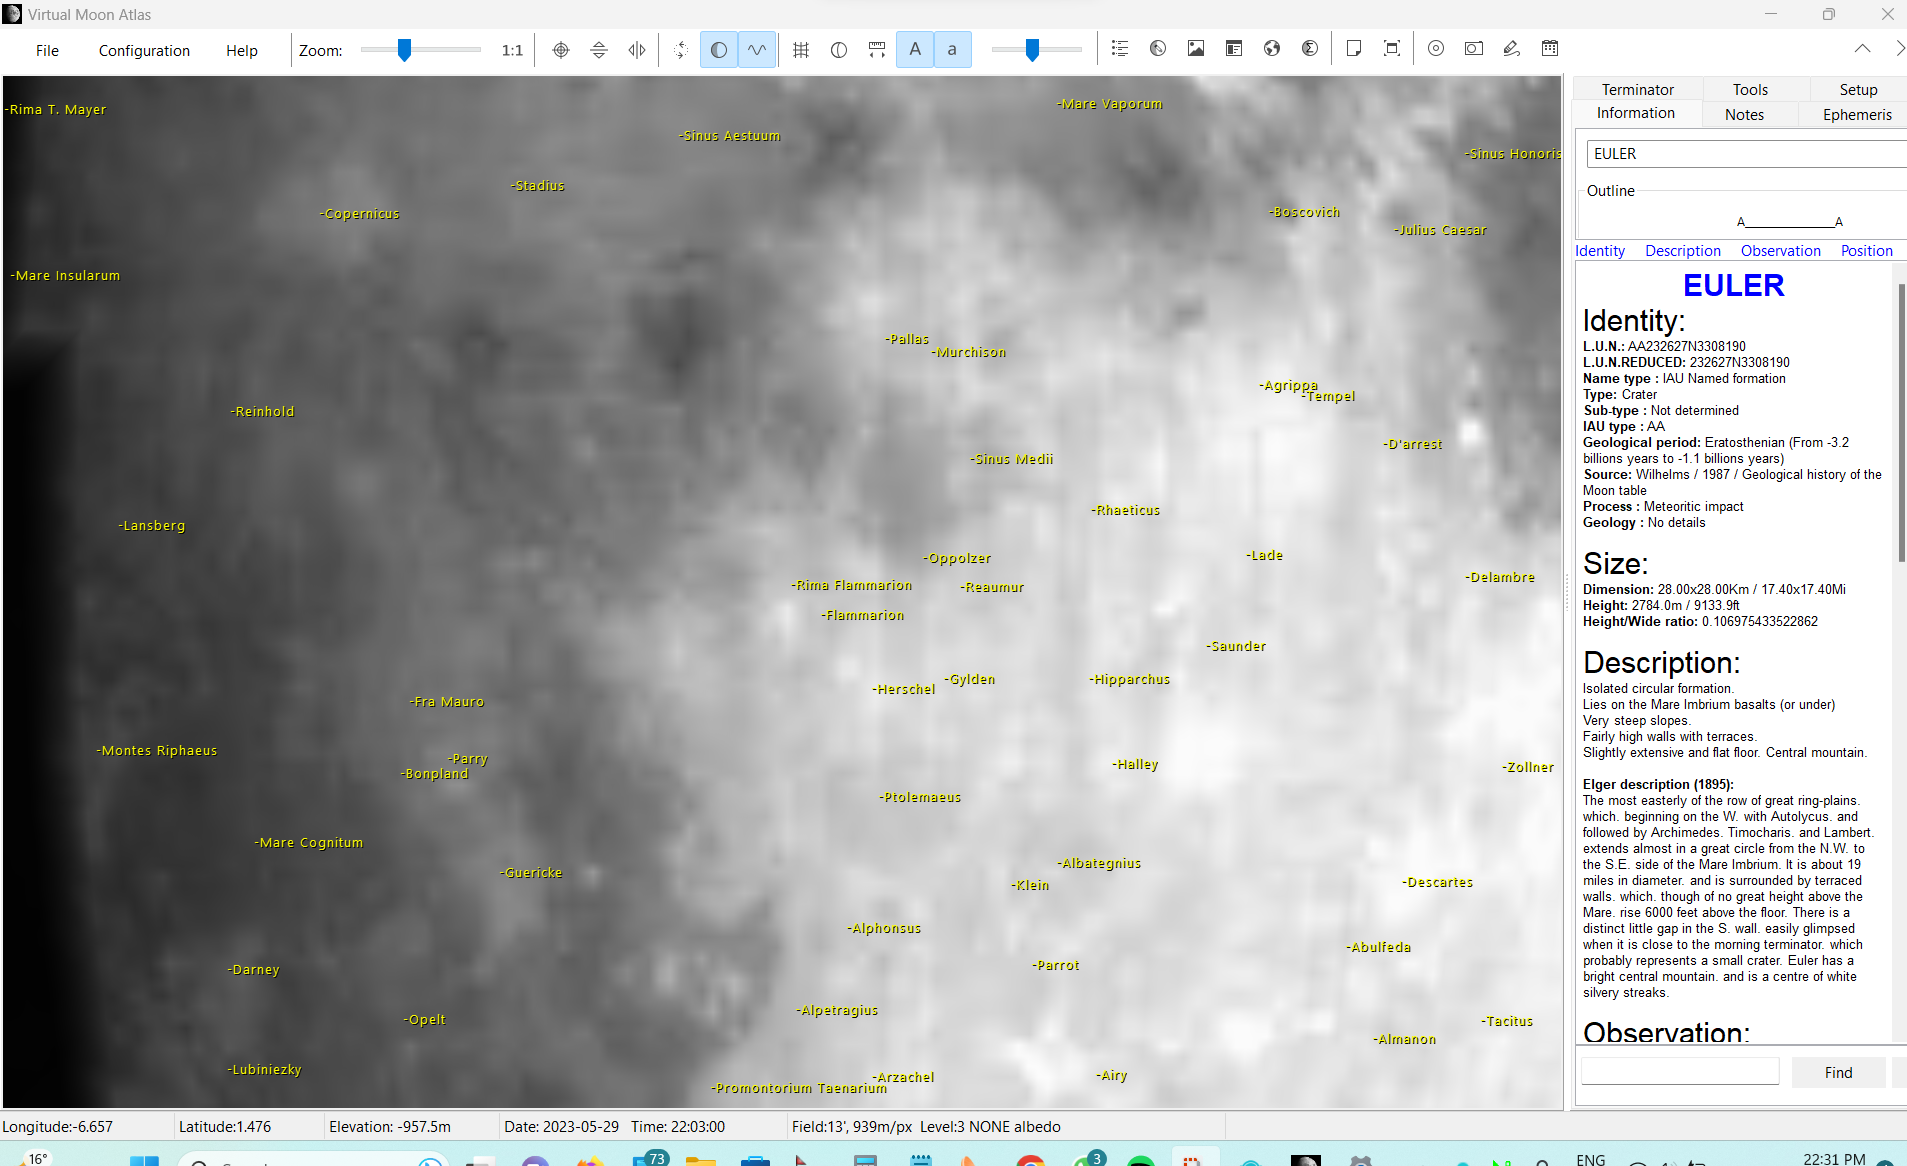Toggle large 'A' labels display

[x=915, y=50]
